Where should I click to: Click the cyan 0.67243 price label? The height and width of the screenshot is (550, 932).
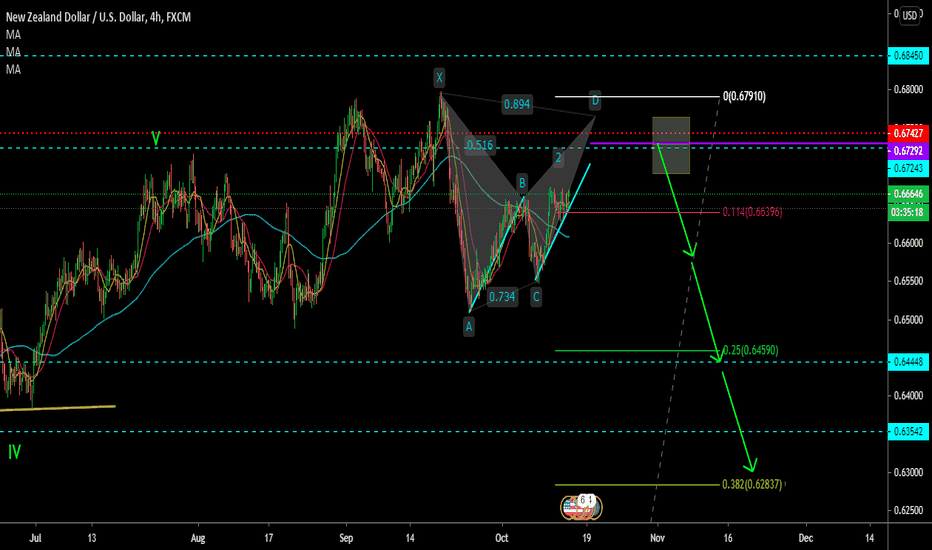[908, 168]
